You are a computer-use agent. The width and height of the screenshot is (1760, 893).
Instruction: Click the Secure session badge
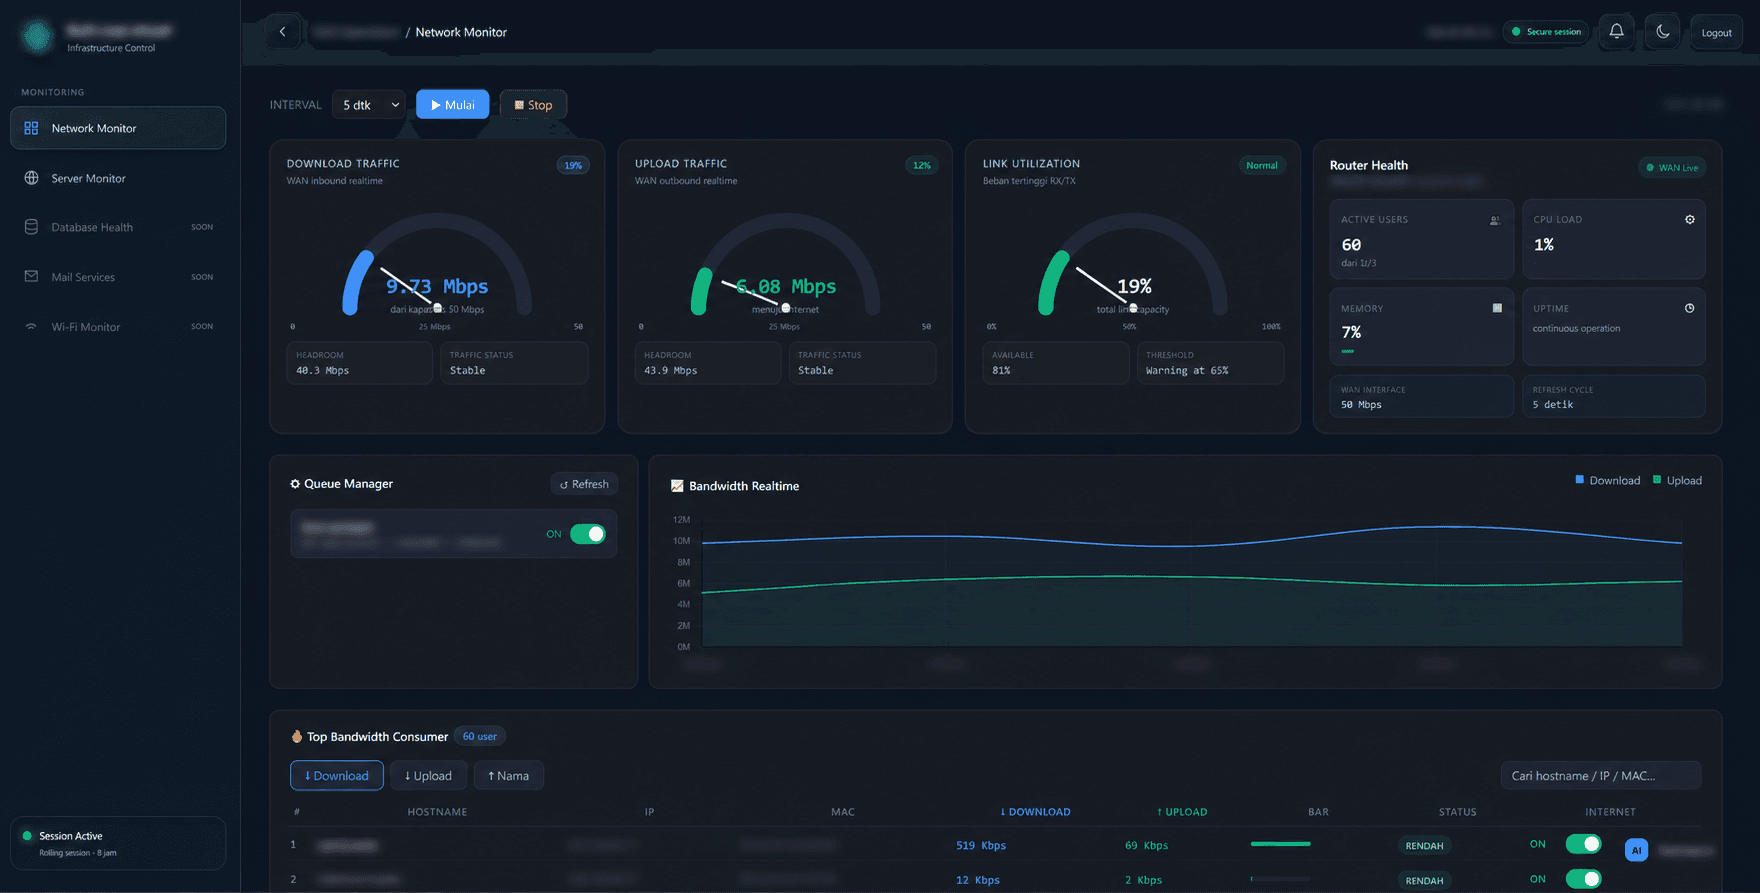coord(1546,32)
